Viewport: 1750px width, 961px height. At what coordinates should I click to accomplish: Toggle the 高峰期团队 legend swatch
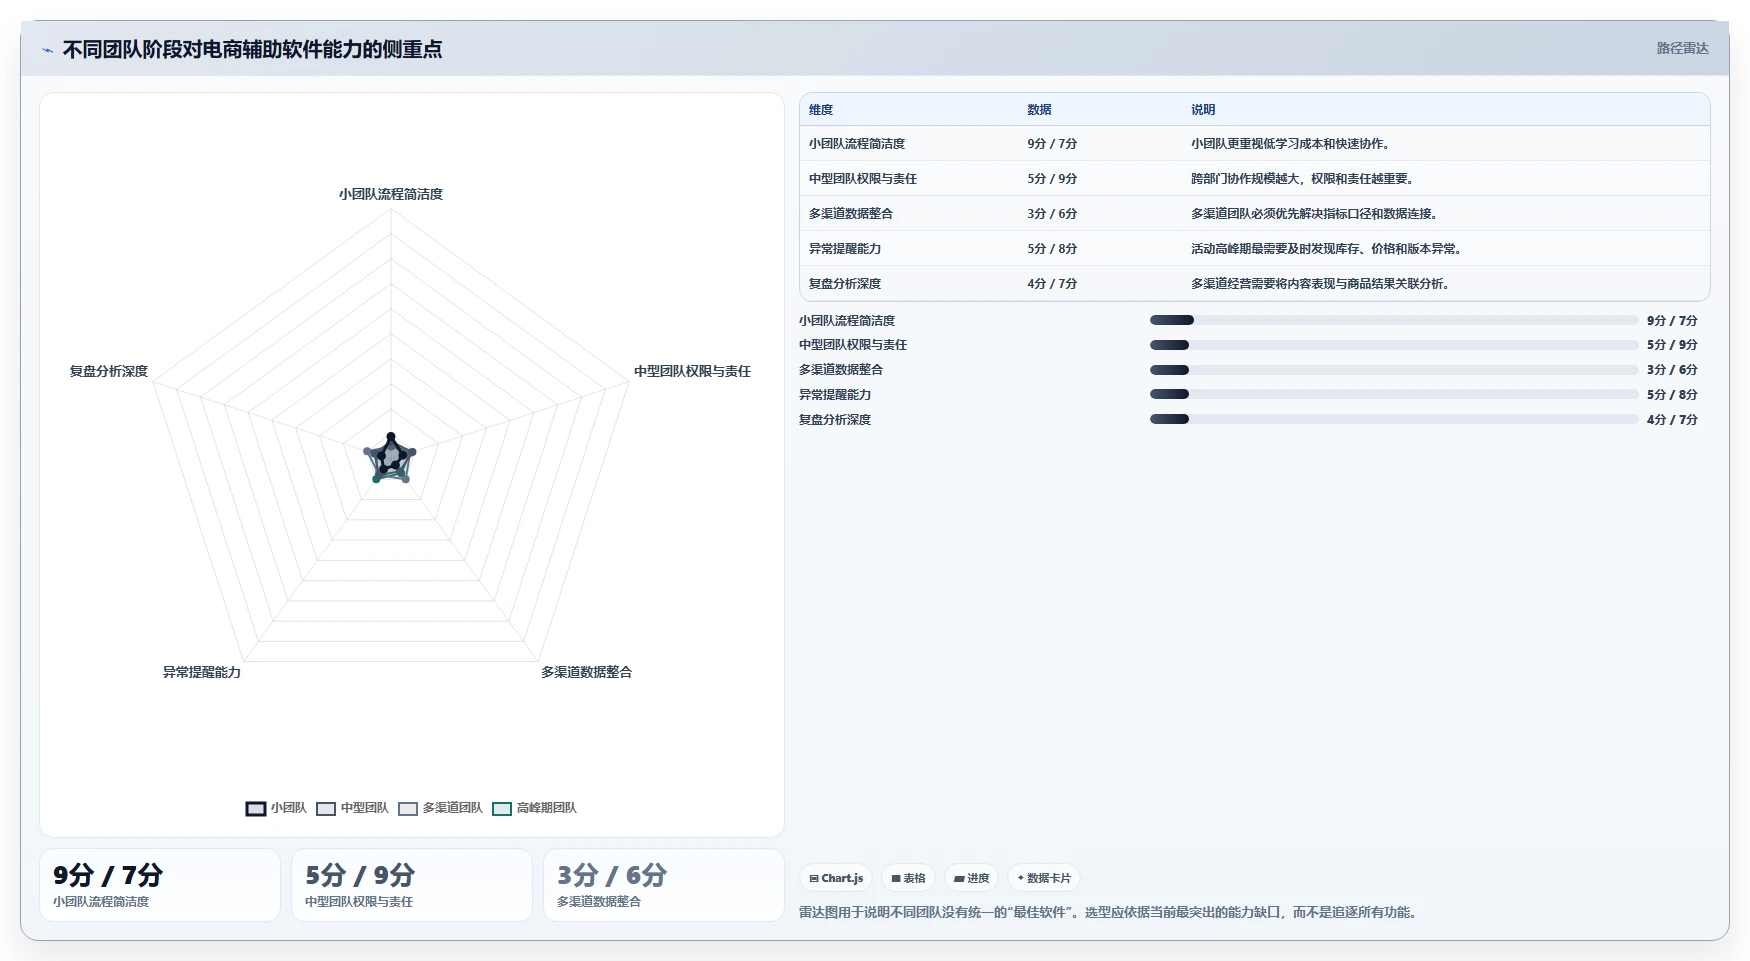(502, 808)
